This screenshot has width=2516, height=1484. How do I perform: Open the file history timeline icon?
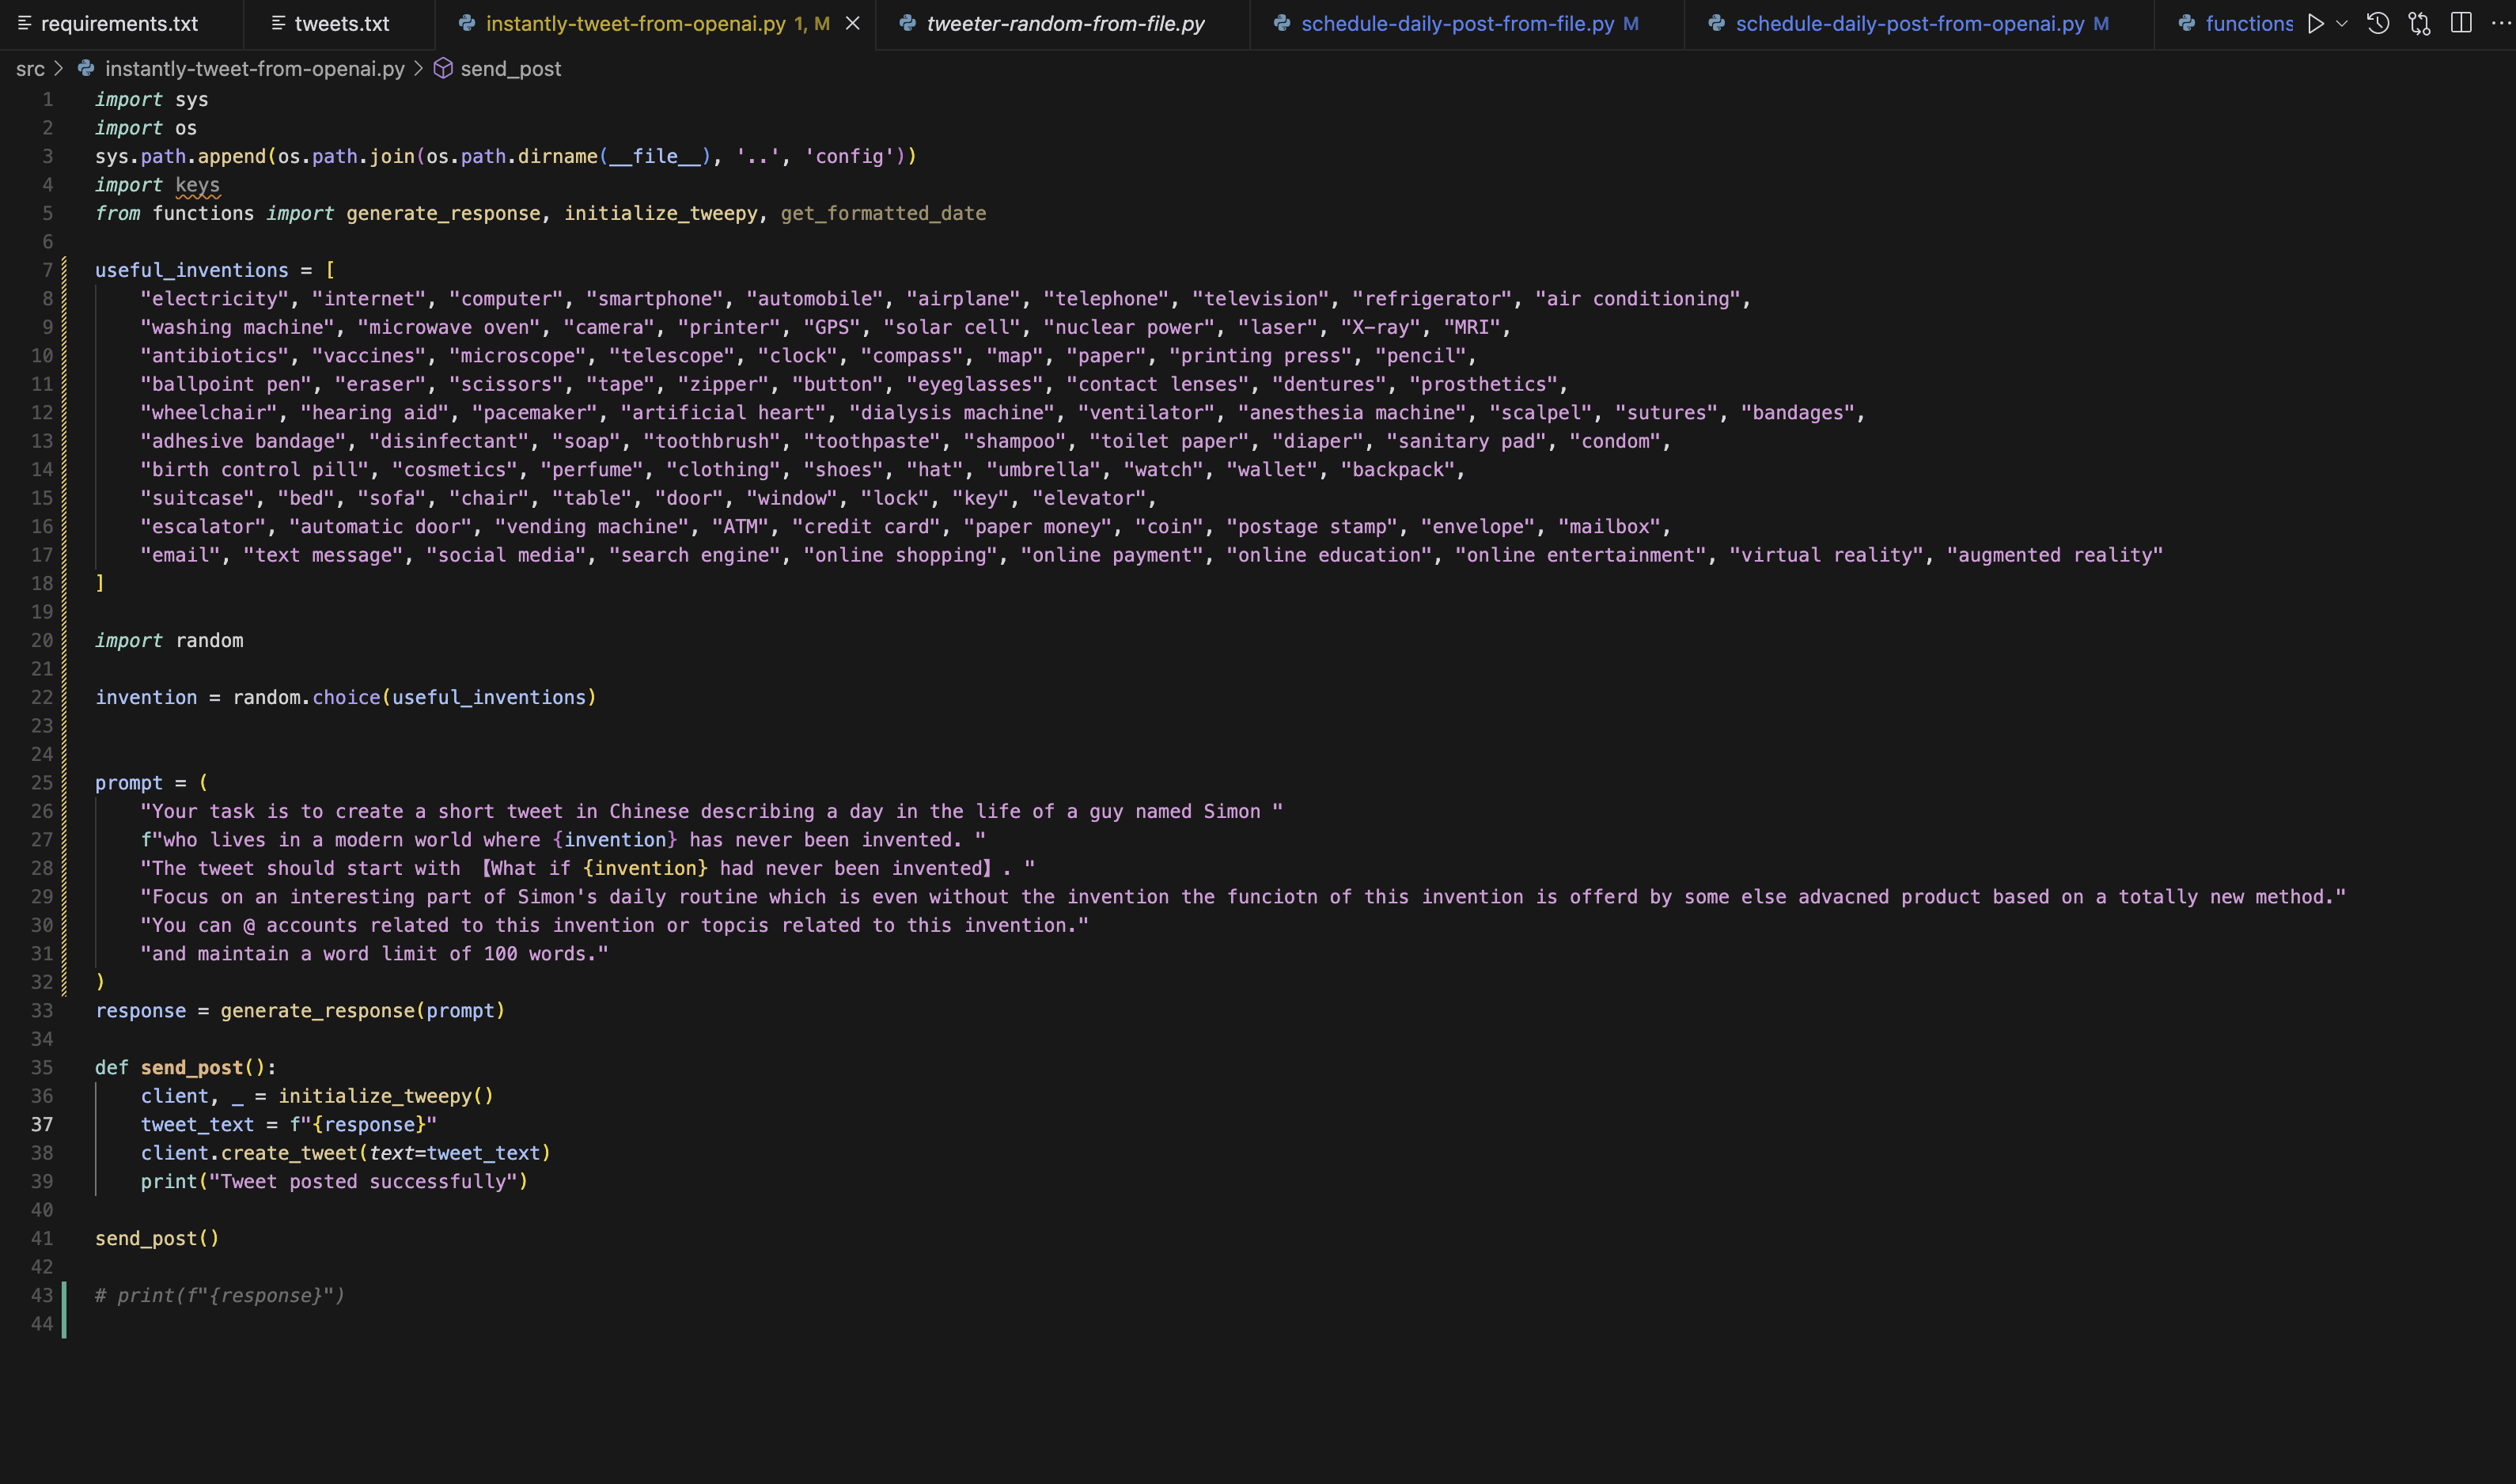coord(2378,23)
